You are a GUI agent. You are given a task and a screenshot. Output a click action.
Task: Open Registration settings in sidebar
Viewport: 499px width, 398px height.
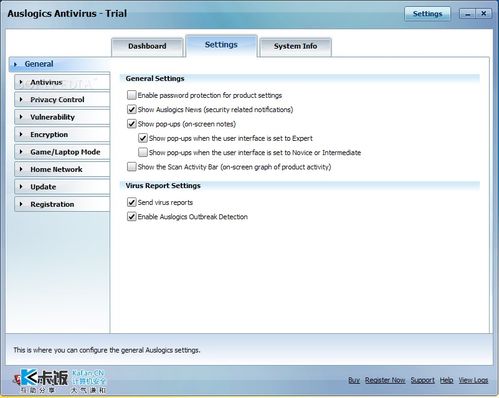[x=62, y=204]
